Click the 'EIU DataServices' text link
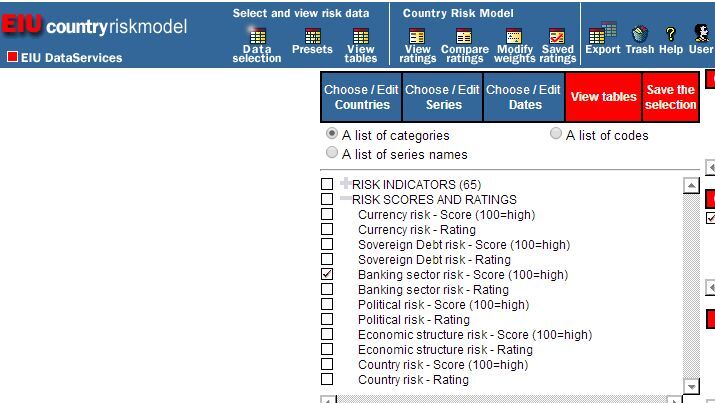Image resolution: width=715 pixels, height=403 pixels. point(72,58)
